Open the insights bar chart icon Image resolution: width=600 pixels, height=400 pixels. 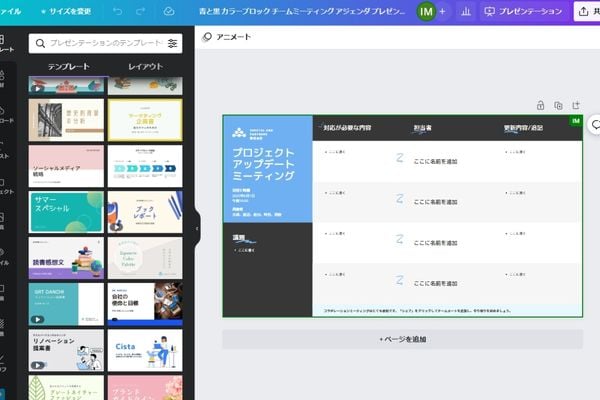466,12
